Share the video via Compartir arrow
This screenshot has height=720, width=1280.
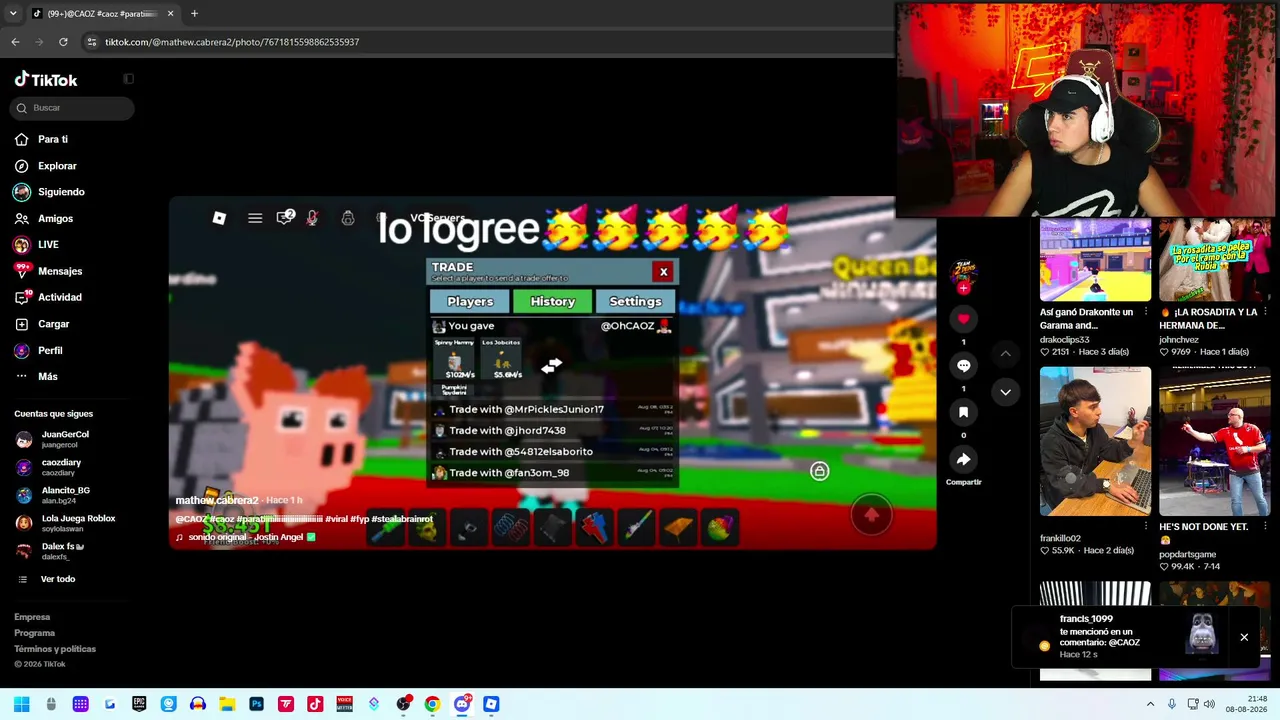pyautogui.click(x=963, y=459)
